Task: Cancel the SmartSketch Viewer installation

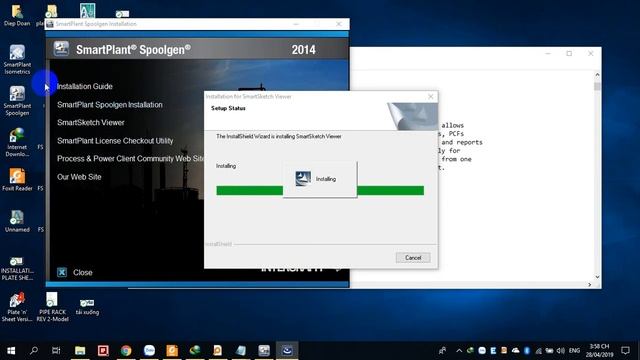Action: (413, 258)
